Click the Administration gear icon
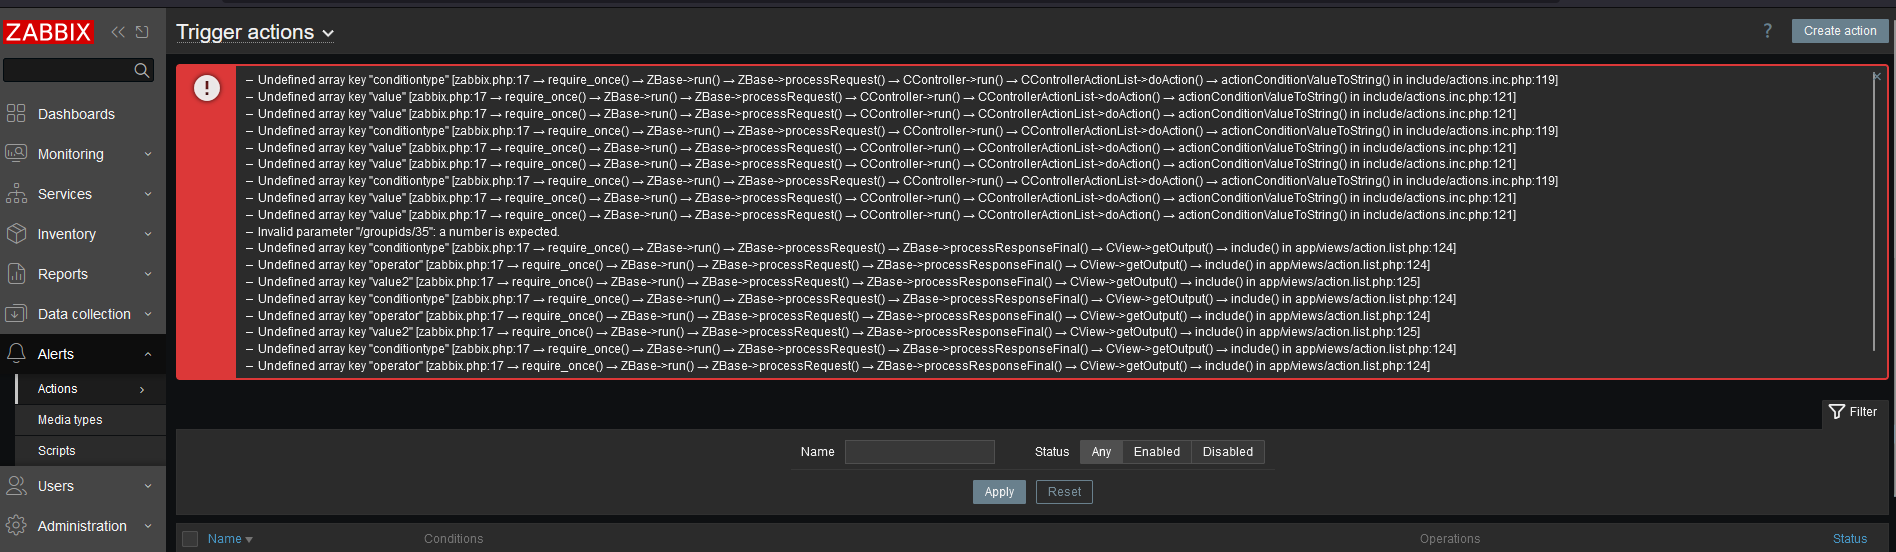 16,526
